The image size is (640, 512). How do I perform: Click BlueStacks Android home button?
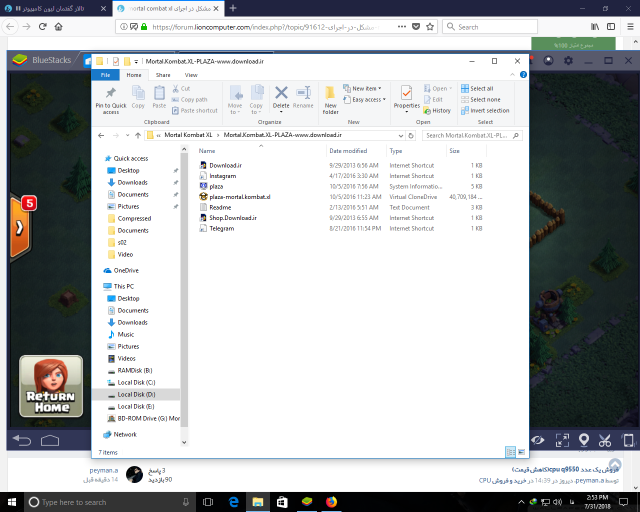point(50,440)
